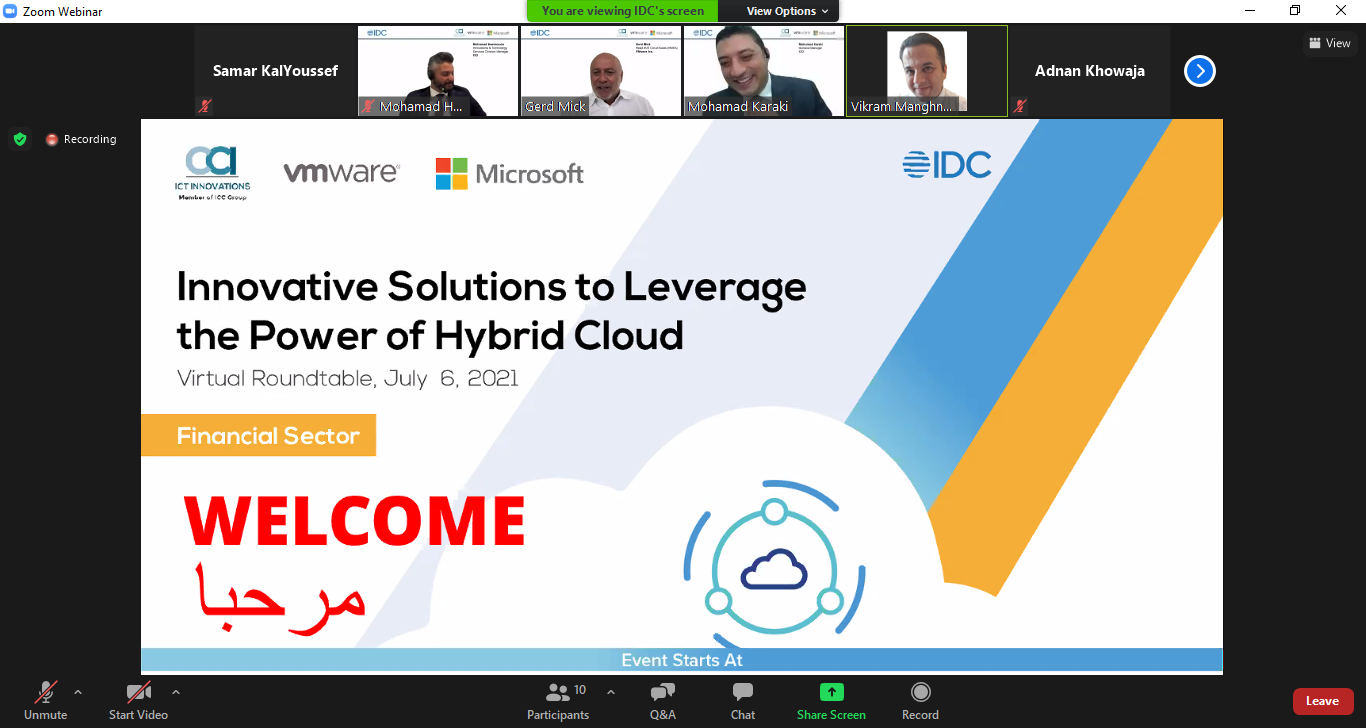Click the 'Event Starts At' bar
1366x728 pixels.
682,660
